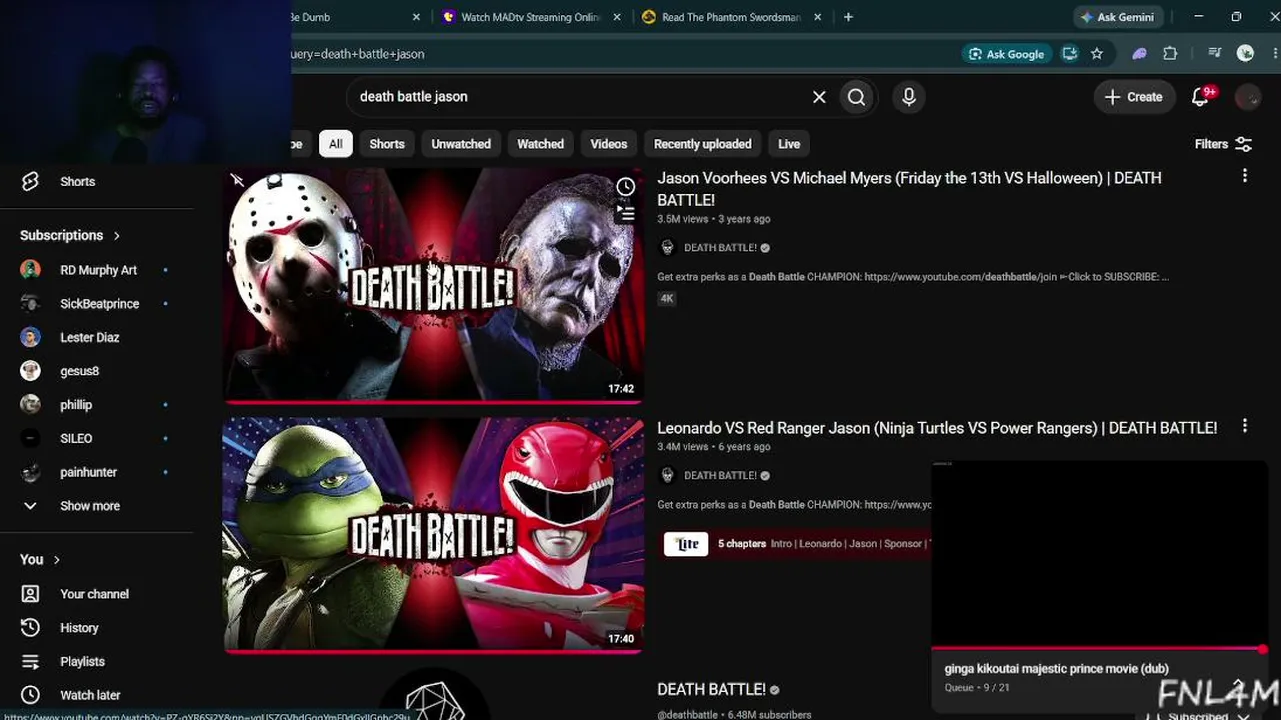Bookmark this page with the star
This screenshot has height=720, width=1281.
[1097, 54]
